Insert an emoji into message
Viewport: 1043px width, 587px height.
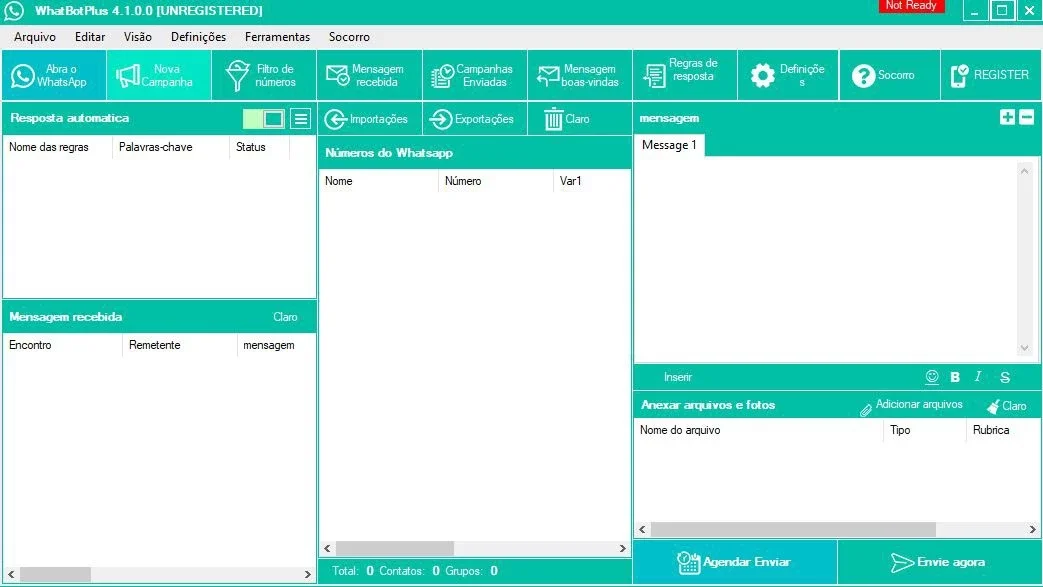[x=932, y=377]
